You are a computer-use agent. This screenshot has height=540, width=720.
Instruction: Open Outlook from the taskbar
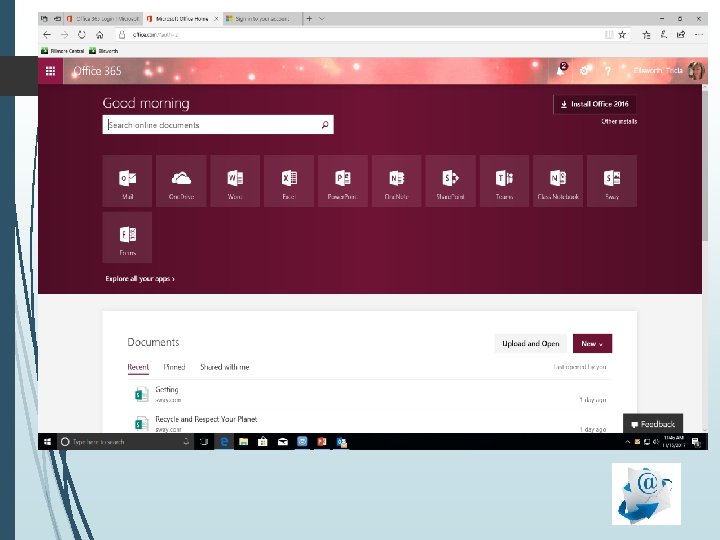click(x=342, y=442)
